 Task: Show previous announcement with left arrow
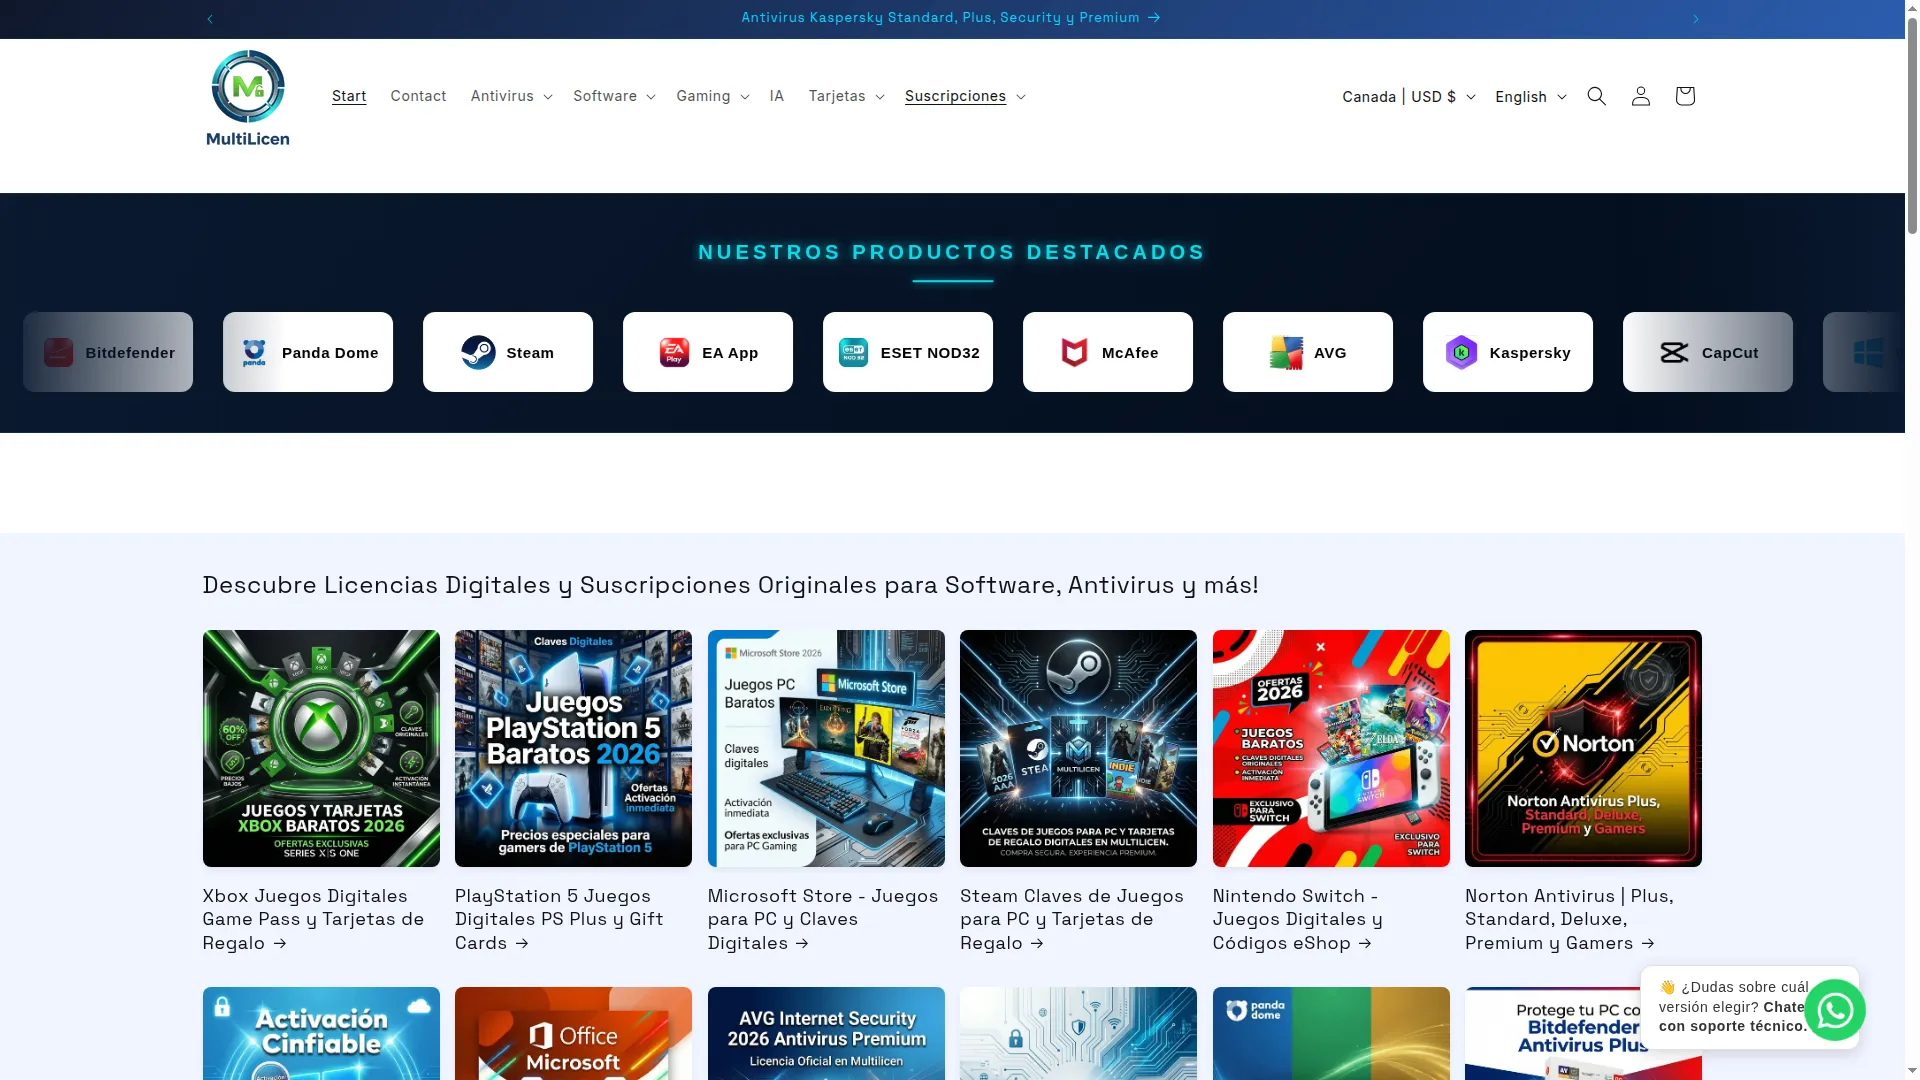(x=210, y=19)
